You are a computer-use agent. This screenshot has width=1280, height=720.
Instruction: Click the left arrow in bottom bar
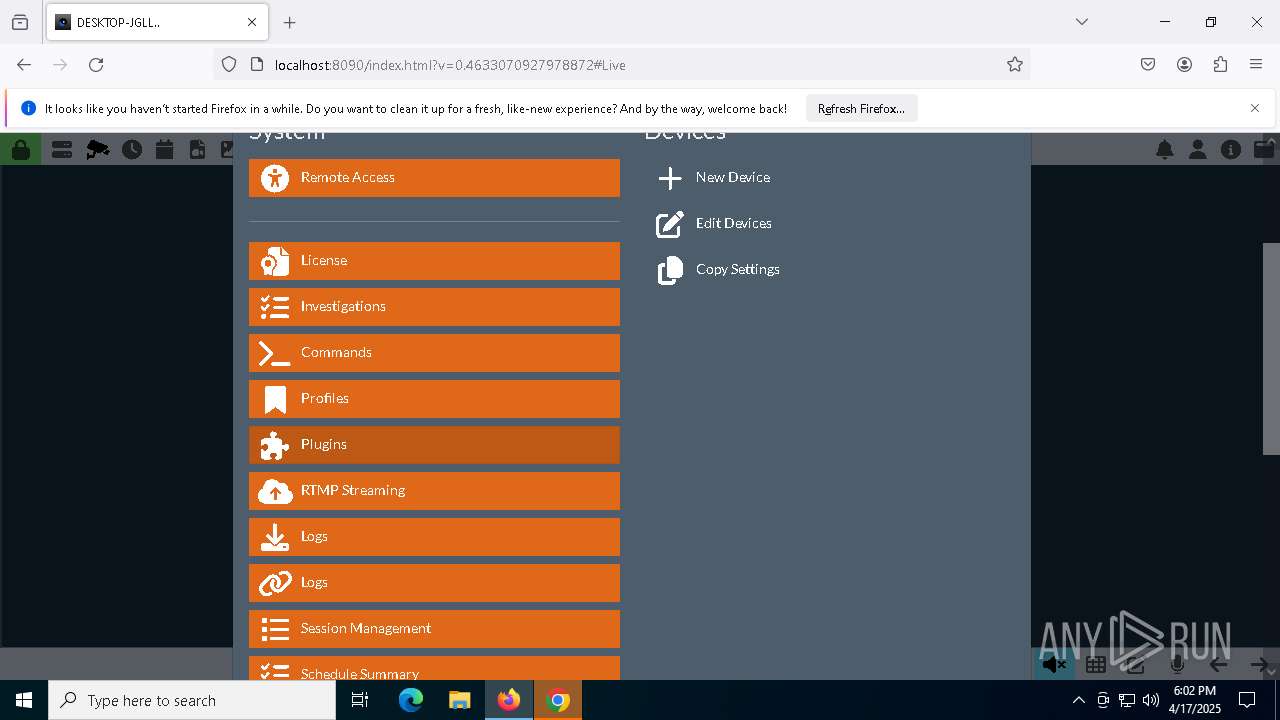point(1218,664)
